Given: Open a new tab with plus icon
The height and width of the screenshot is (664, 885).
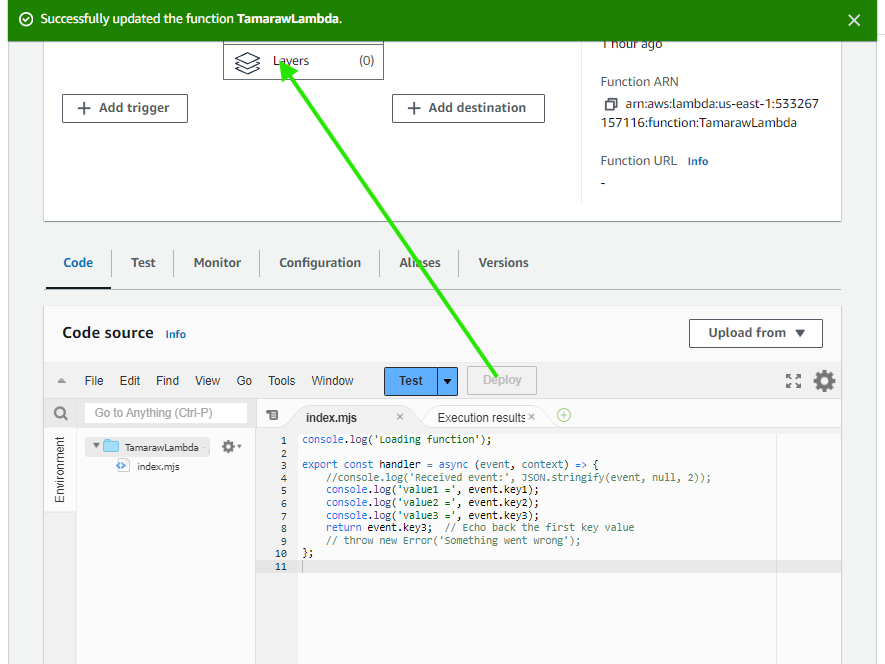Looking at the screenshot, I should point(563,415).
